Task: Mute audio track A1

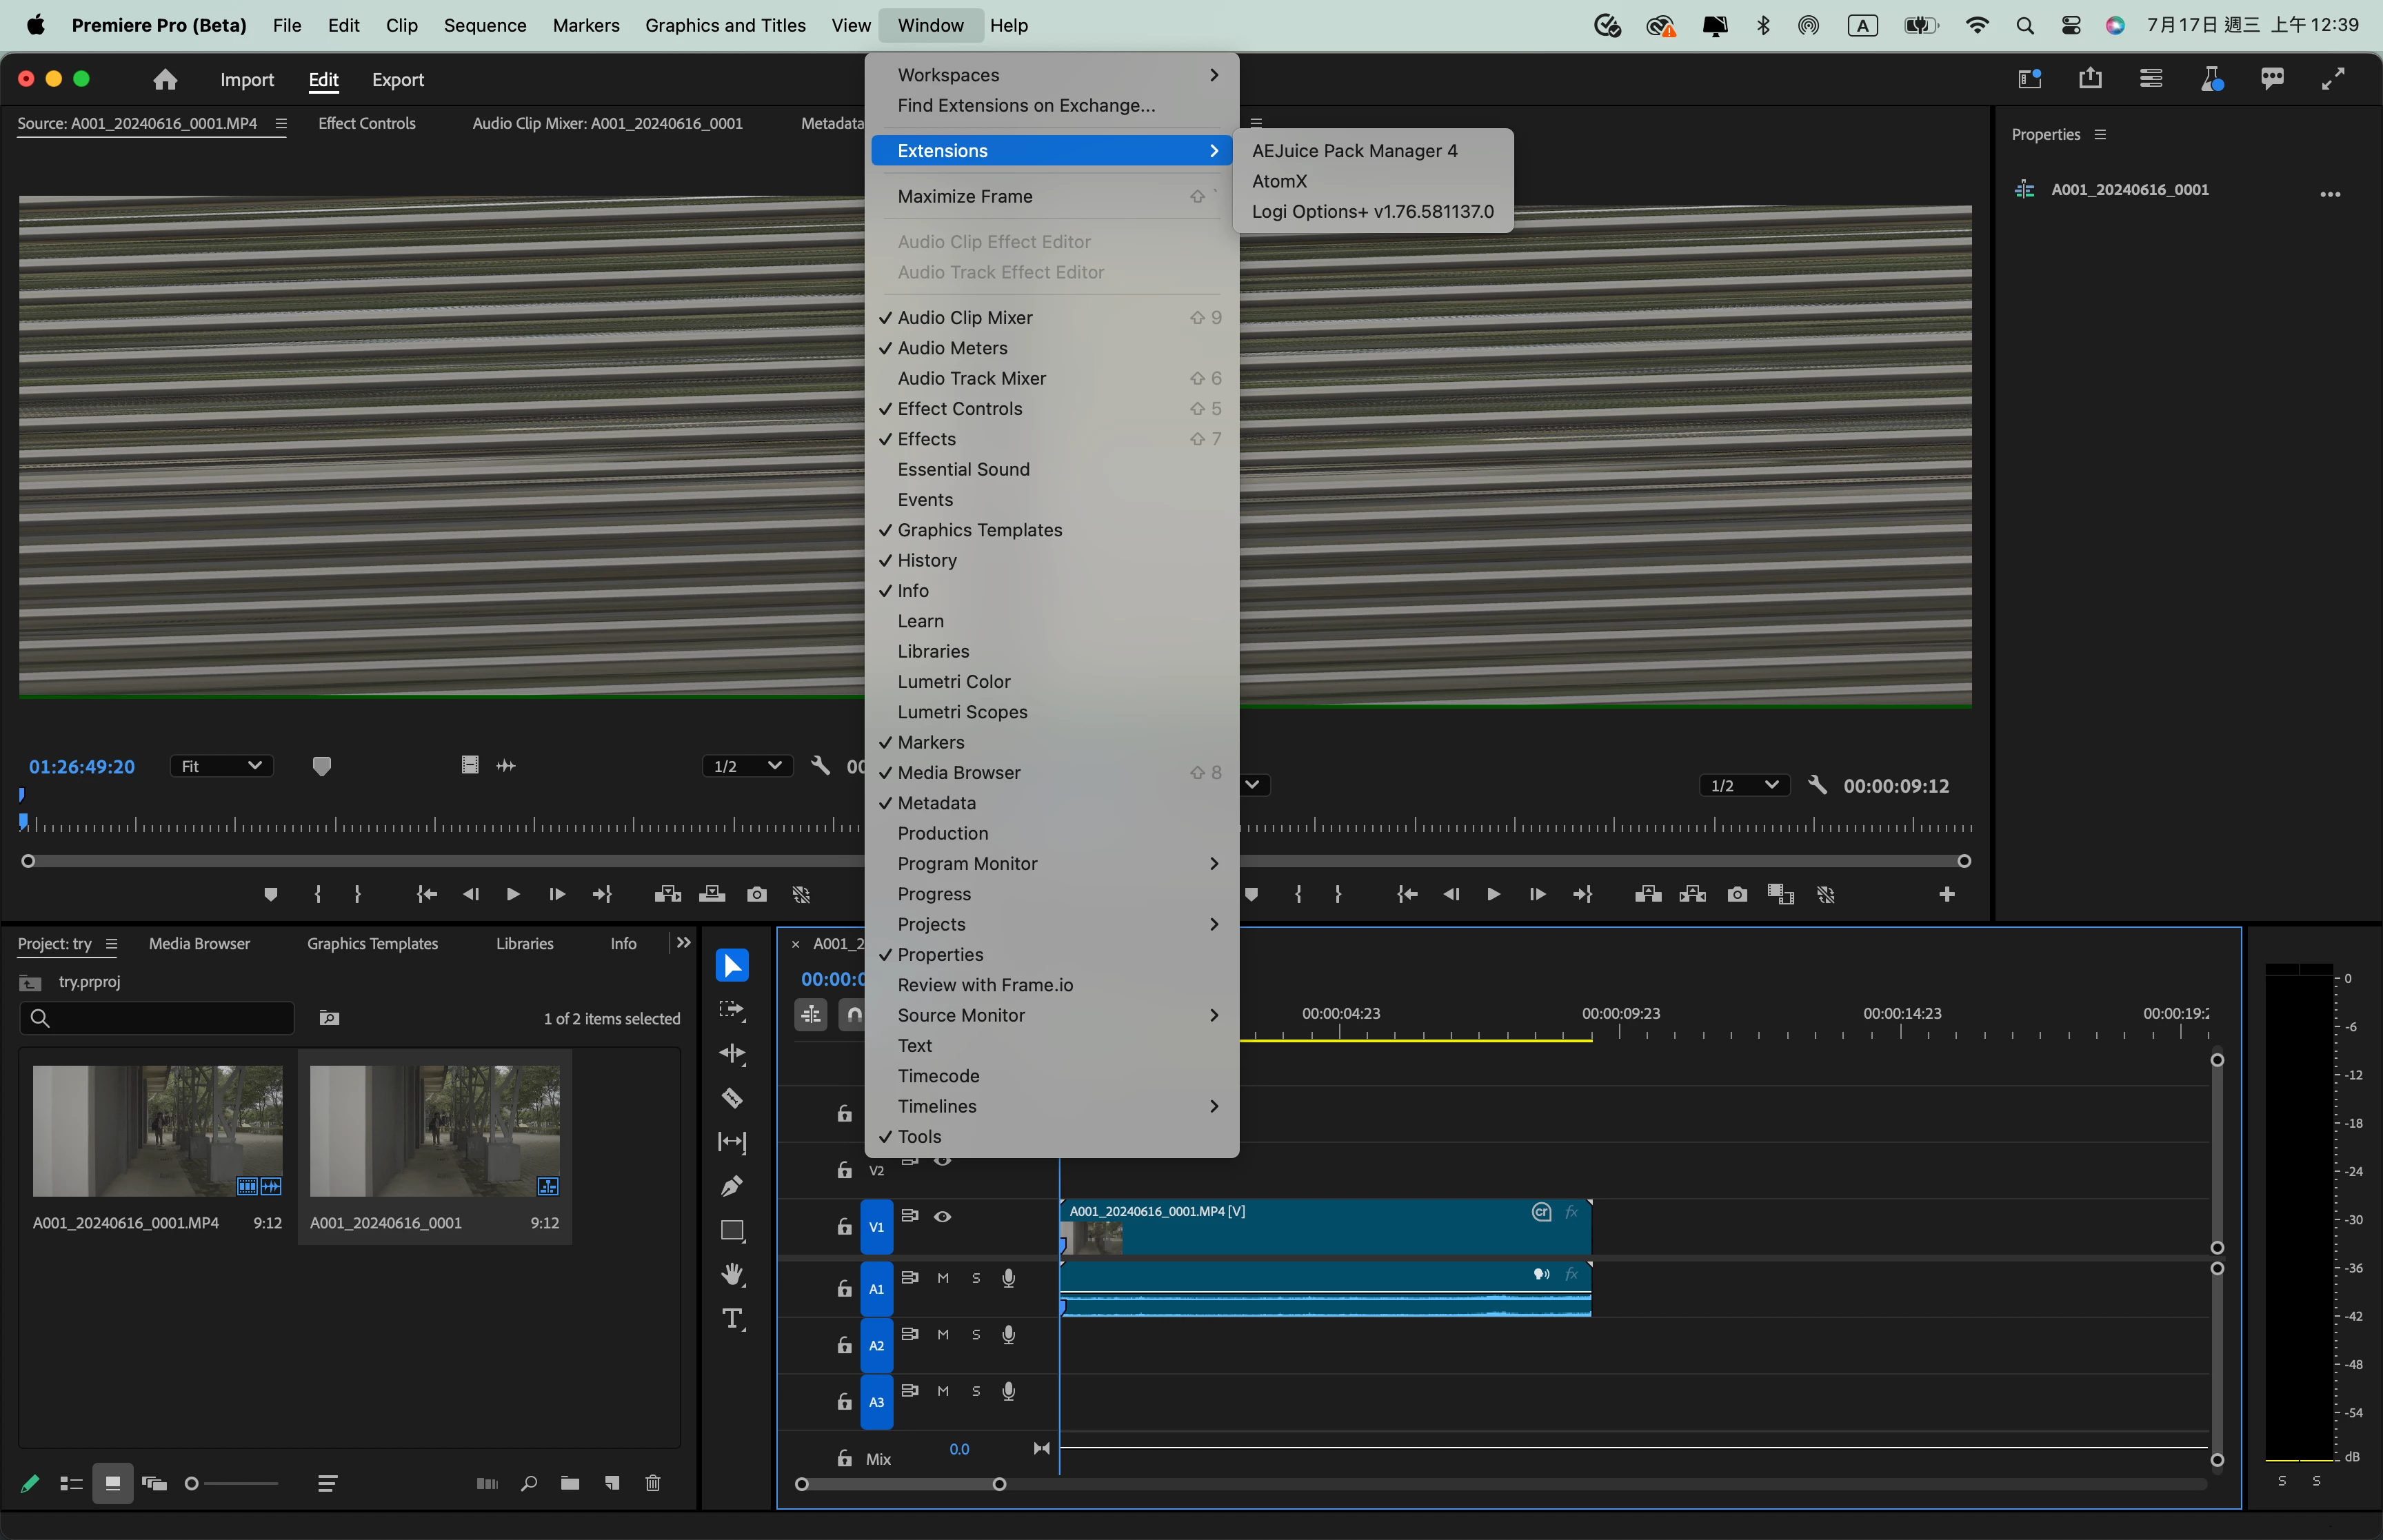Action: [x=943, y=1278]
